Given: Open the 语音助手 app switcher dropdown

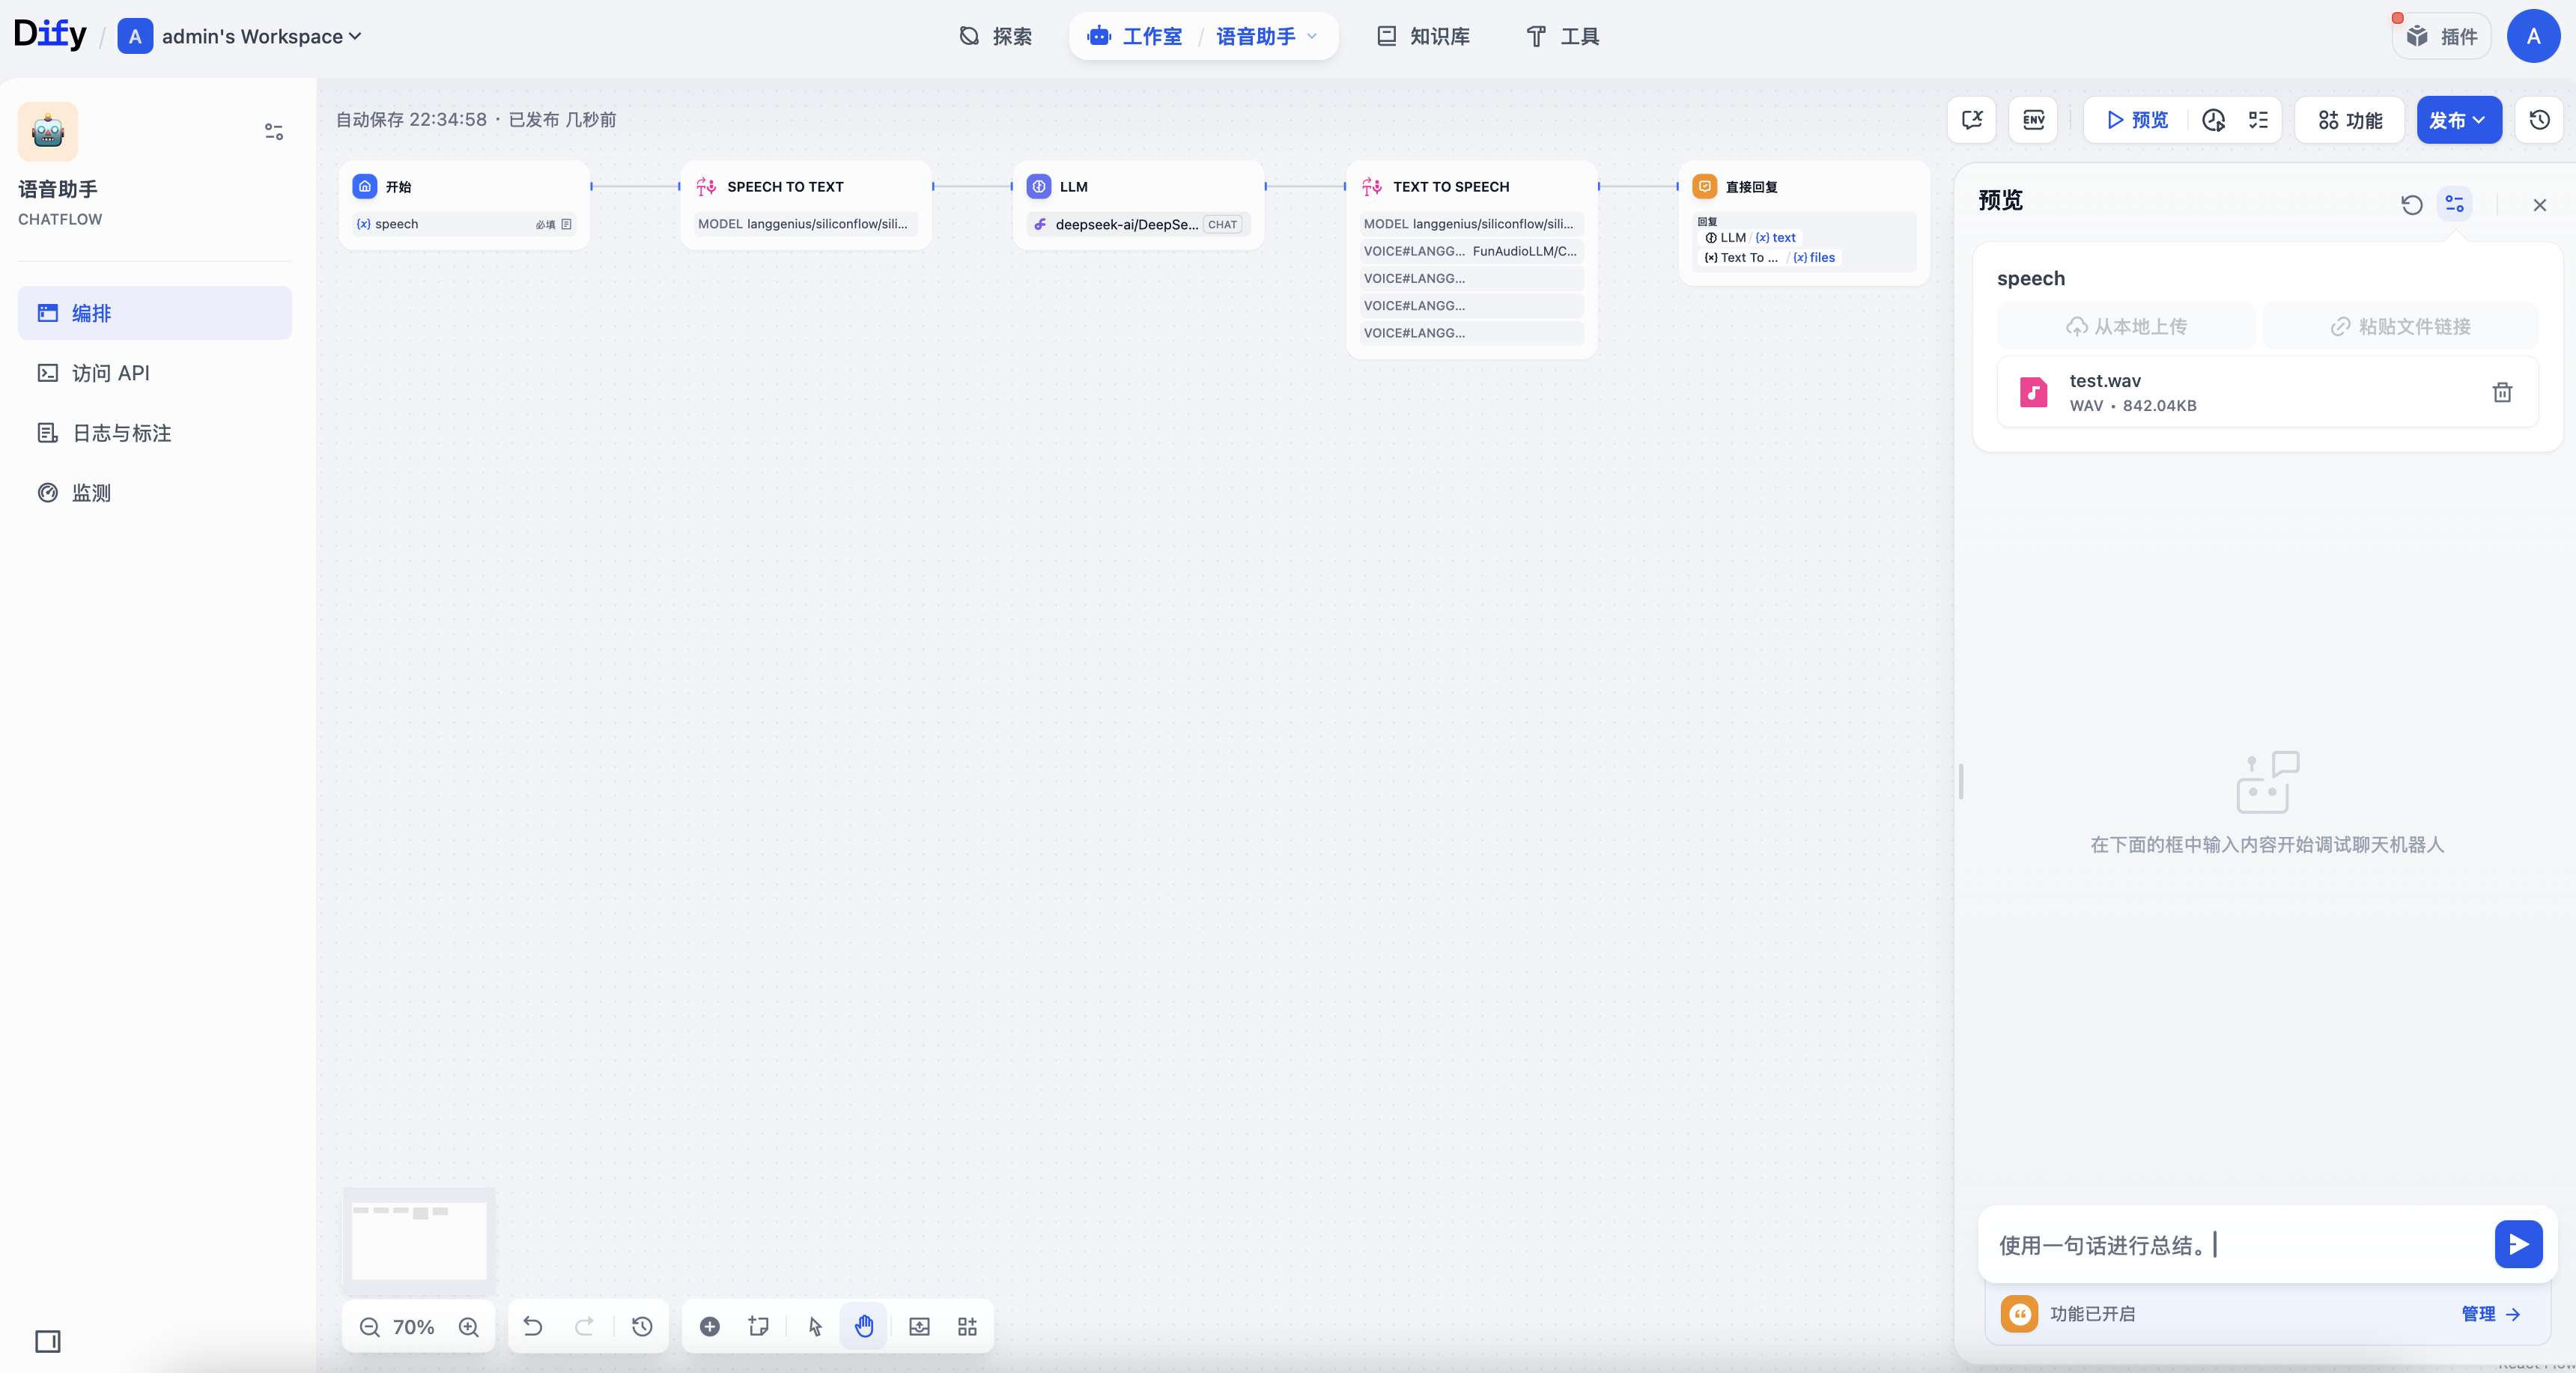Looking at the screenshot, I should coord(1266,37).
